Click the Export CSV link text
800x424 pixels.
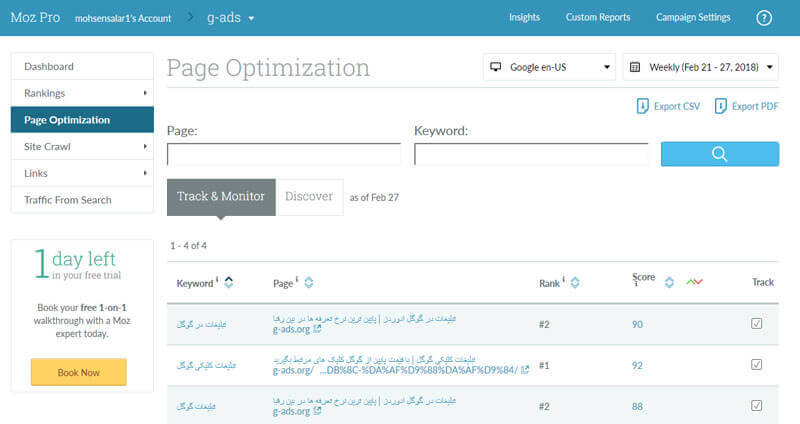677,106
